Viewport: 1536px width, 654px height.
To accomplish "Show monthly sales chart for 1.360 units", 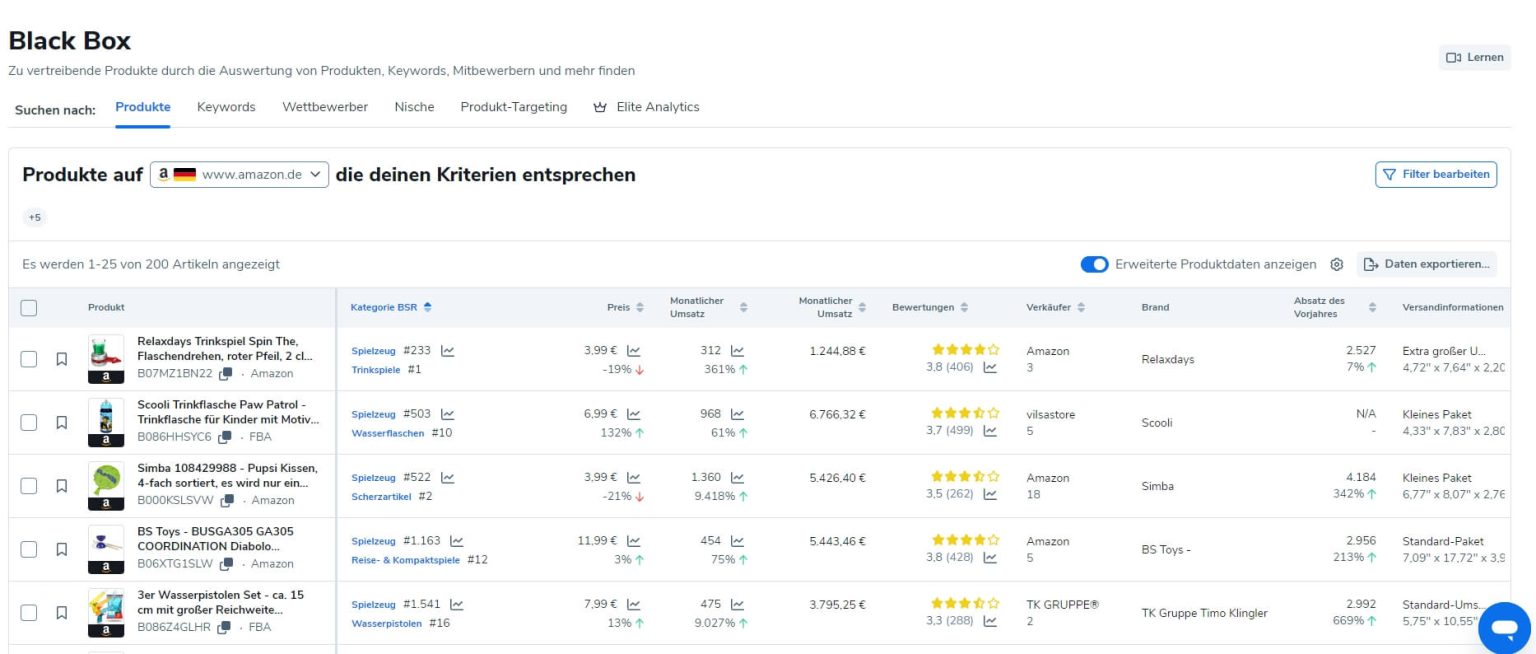I will 737,478.
